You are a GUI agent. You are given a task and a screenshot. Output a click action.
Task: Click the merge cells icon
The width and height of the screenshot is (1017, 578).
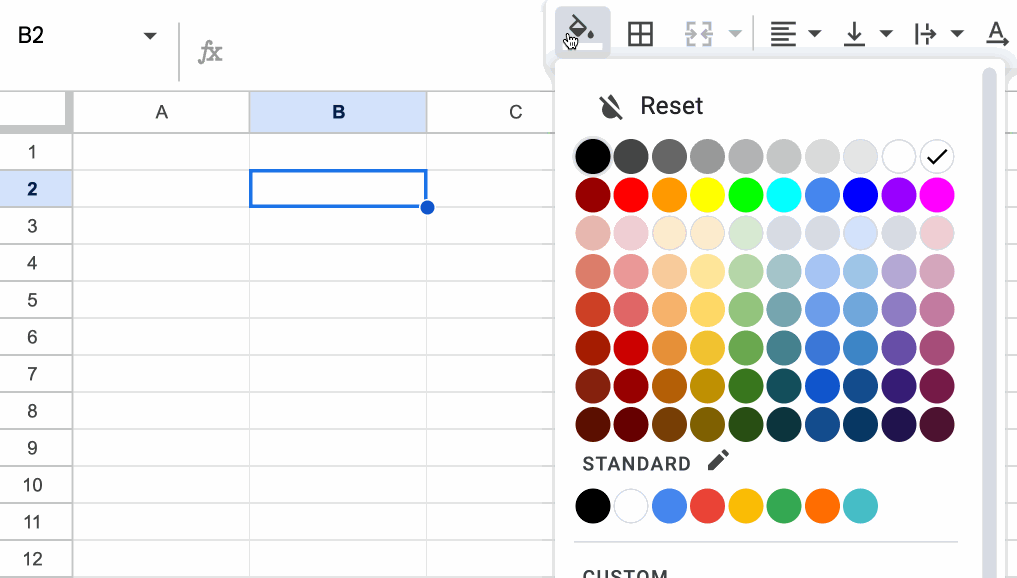click(698, 34)
